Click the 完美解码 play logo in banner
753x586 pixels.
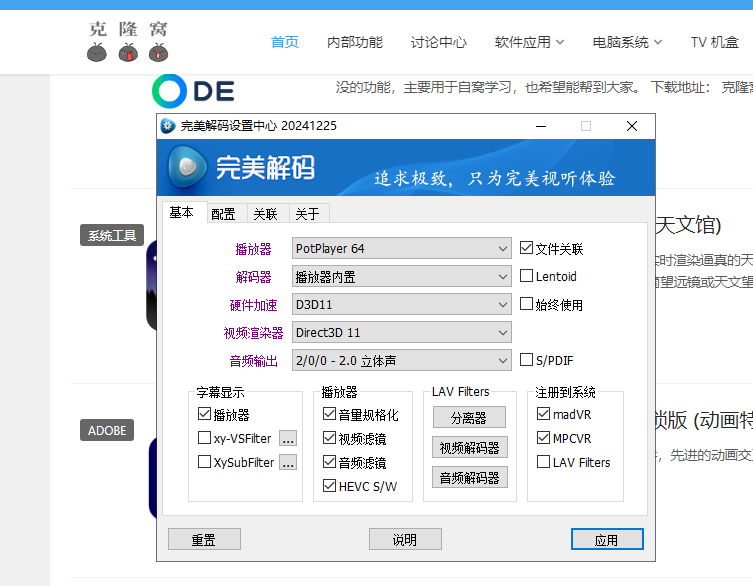pos(187,167)
